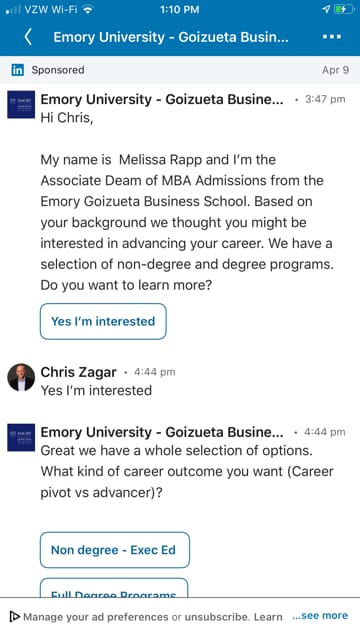Tap the LinkedIn logo beside Sponsored
The width and height of the screenshot is (360, 640).
pos(18,70)
